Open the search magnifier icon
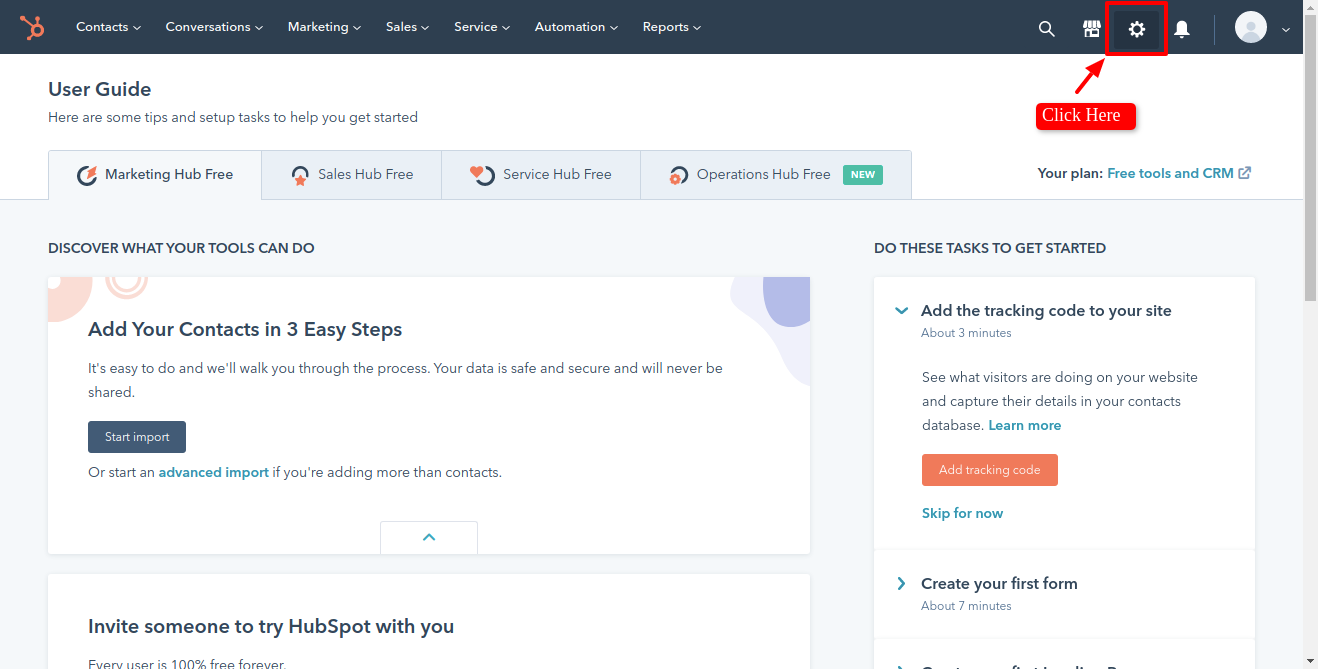 [1047, 29]
